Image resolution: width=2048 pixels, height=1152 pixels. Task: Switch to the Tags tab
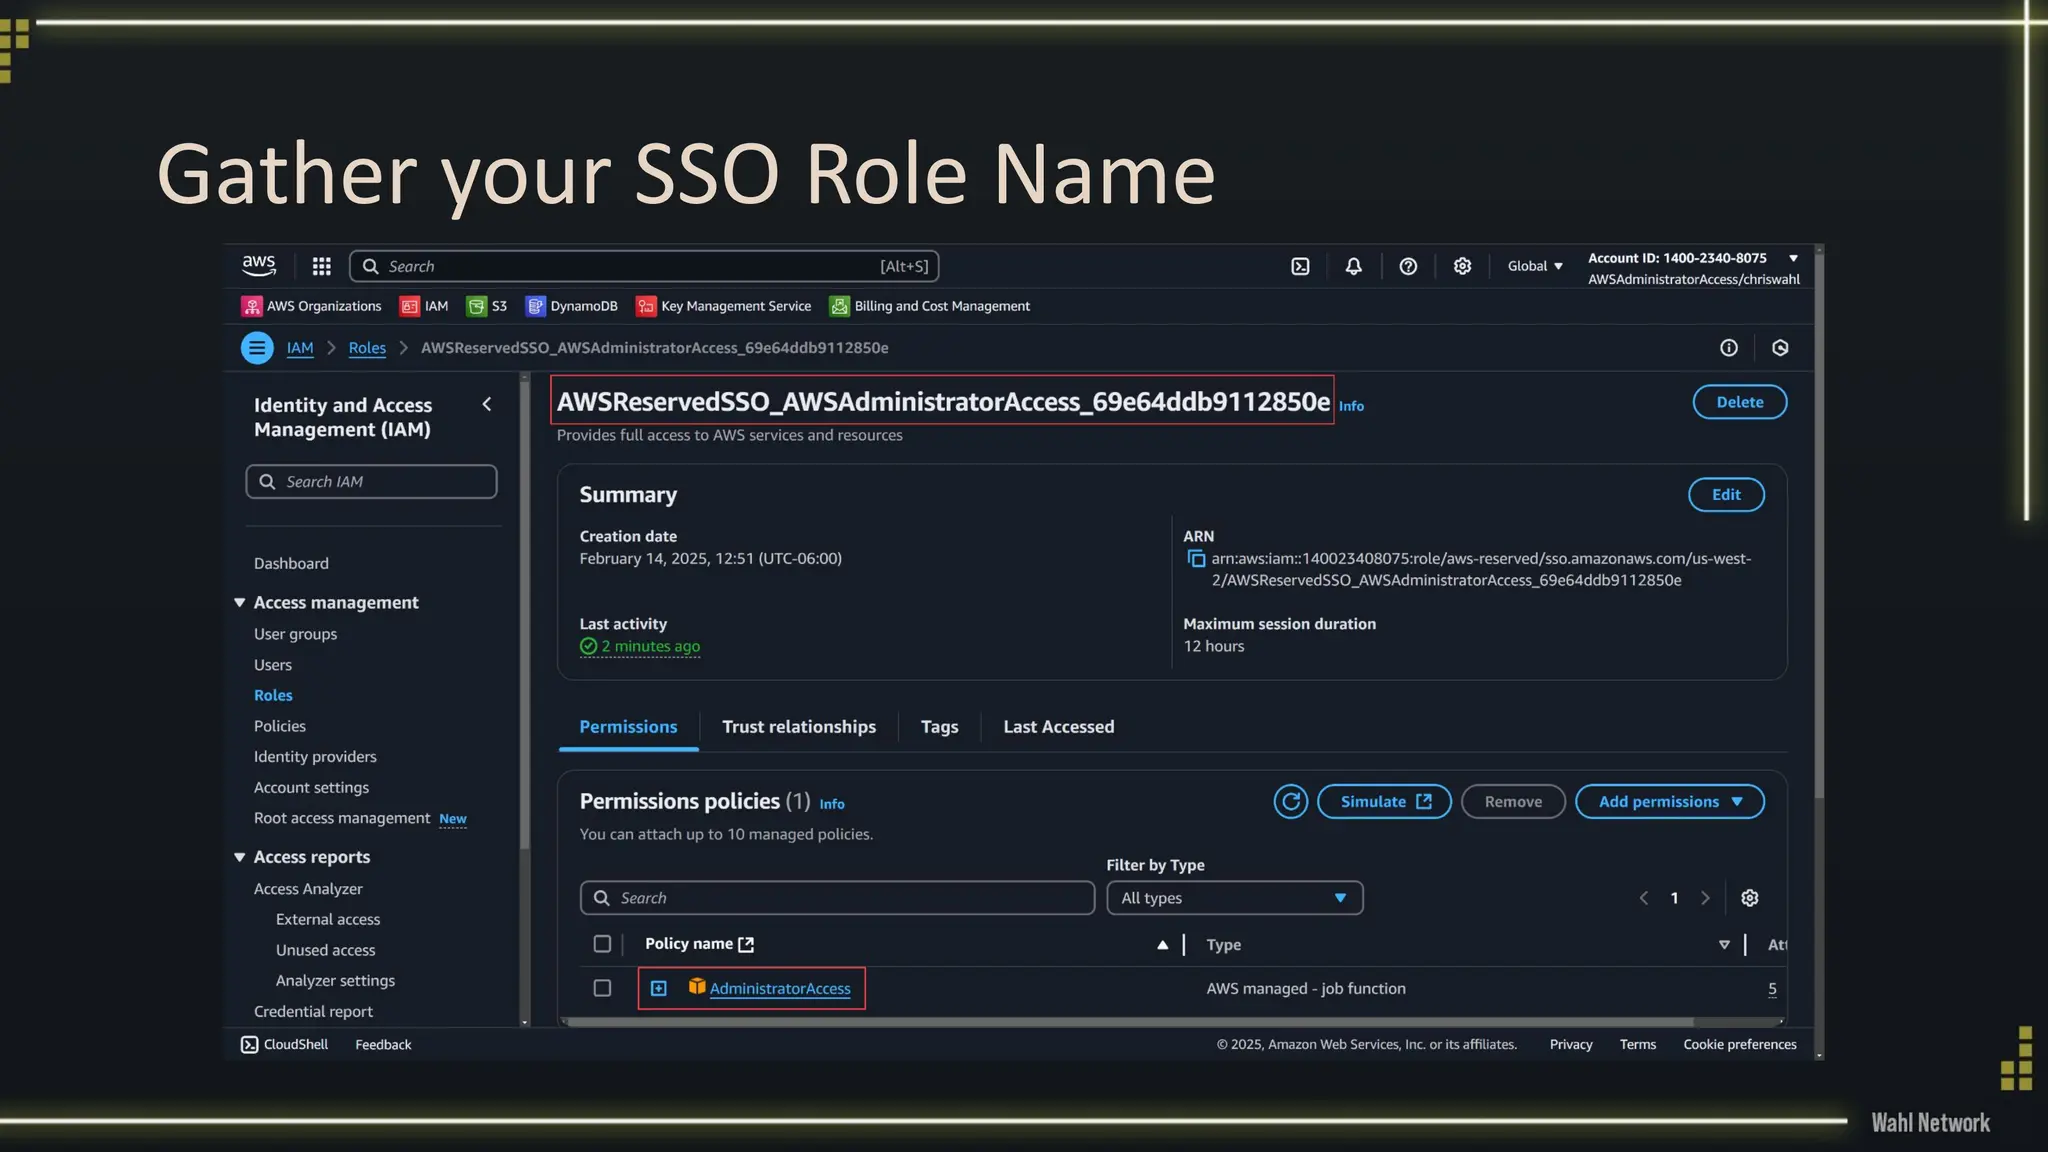coord(939,727)
